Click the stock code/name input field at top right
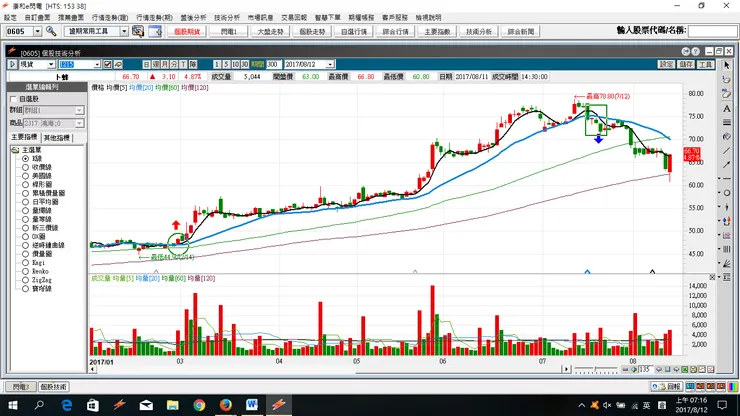 point(712,31)
